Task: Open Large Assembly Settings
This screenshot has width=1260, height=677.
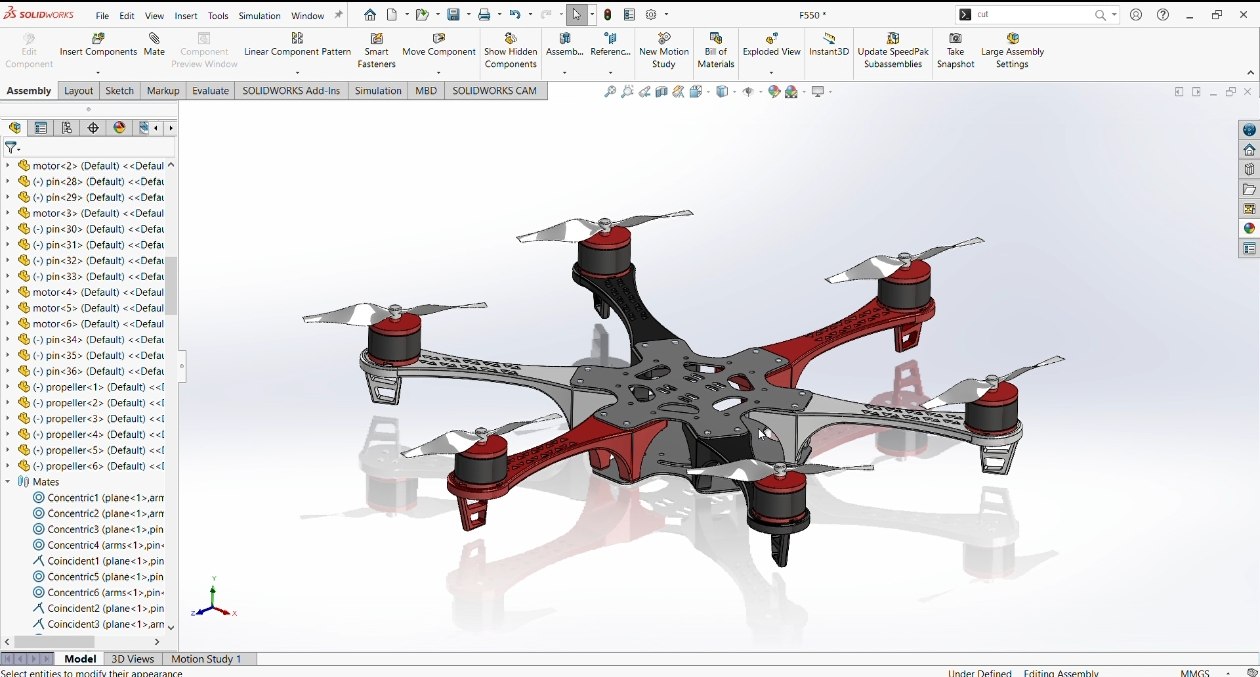Action: 1012,51
